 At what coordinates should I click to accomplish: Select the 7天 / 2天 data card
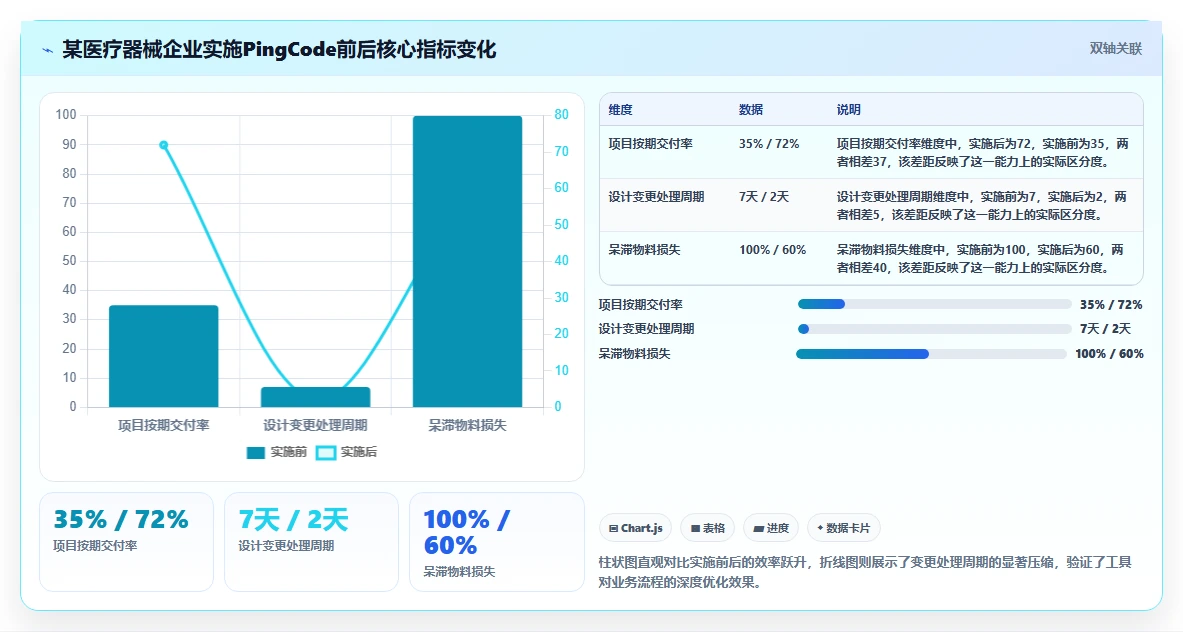point(311,541)
